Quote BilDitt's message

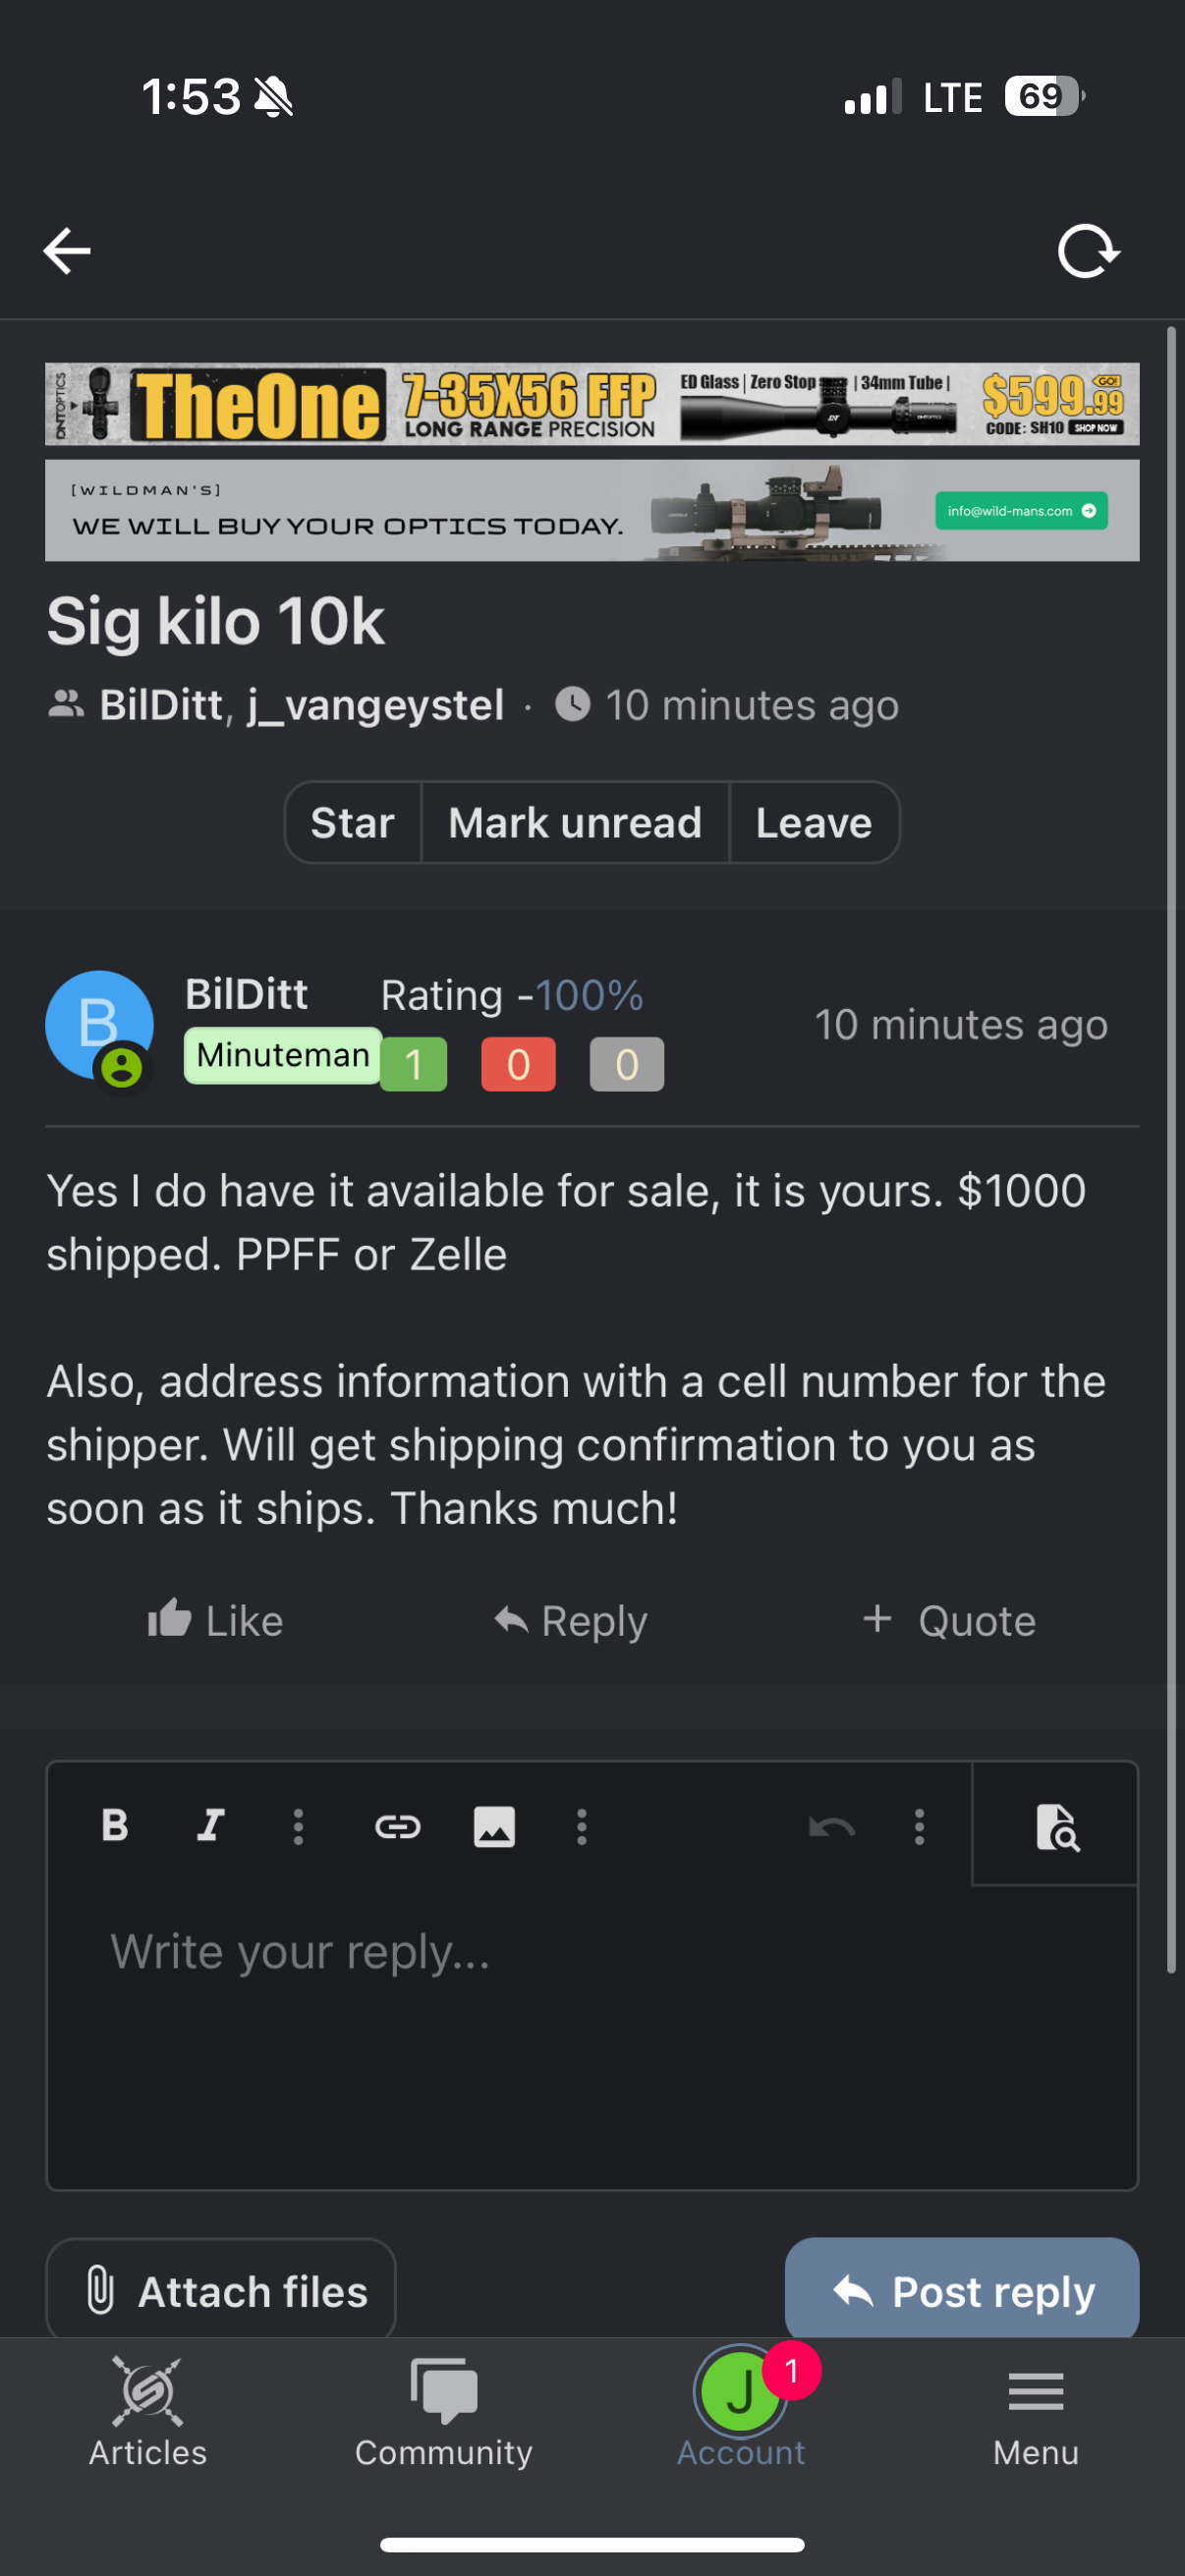[x=949, y=1620]
